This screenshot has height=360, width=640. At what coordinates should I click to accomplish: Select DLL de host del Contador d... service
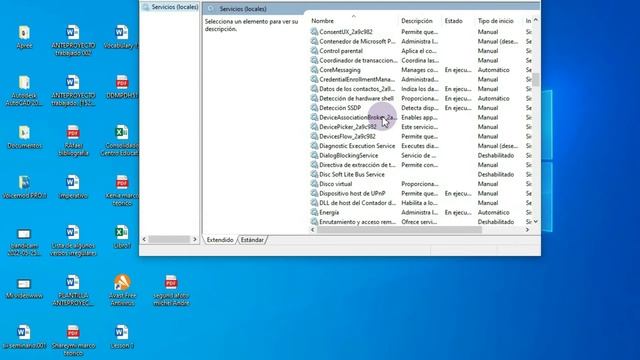[x=358, y=203]
